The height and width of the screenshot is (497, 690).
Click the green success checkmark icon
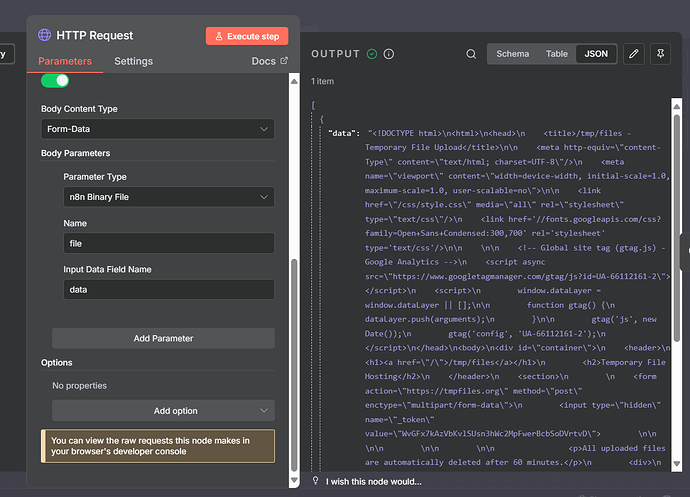372,54
